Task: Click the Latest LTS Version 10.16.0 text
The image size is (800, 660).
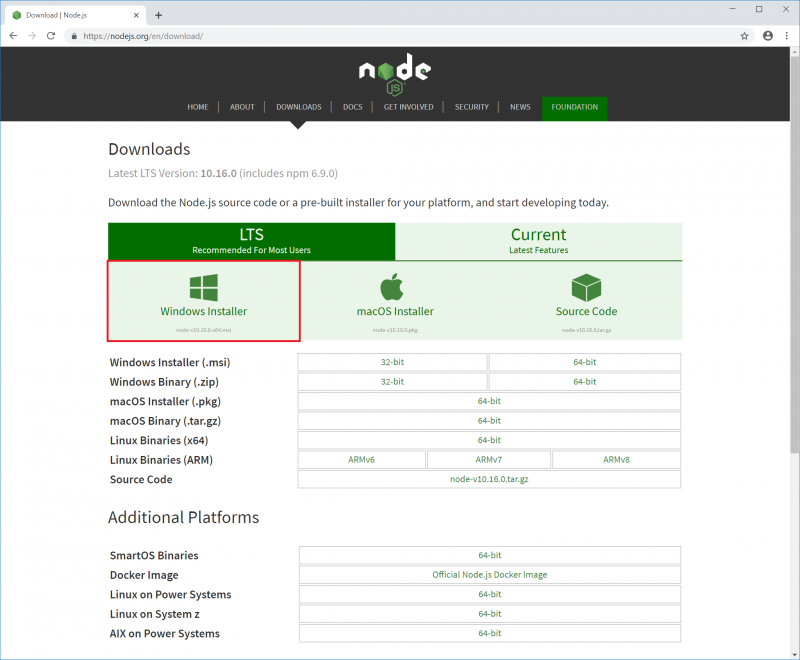Action: 223,173
